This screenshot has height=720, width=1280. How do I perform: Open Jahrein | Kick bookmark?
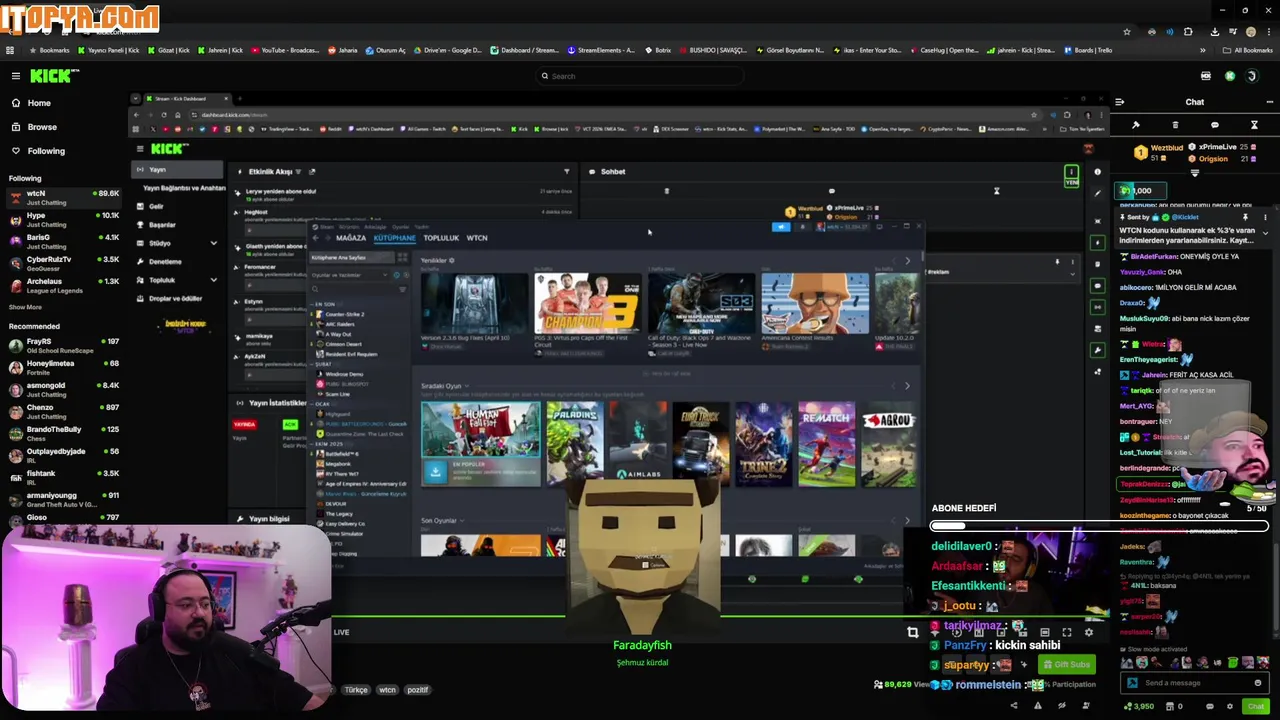coord(220,50)
